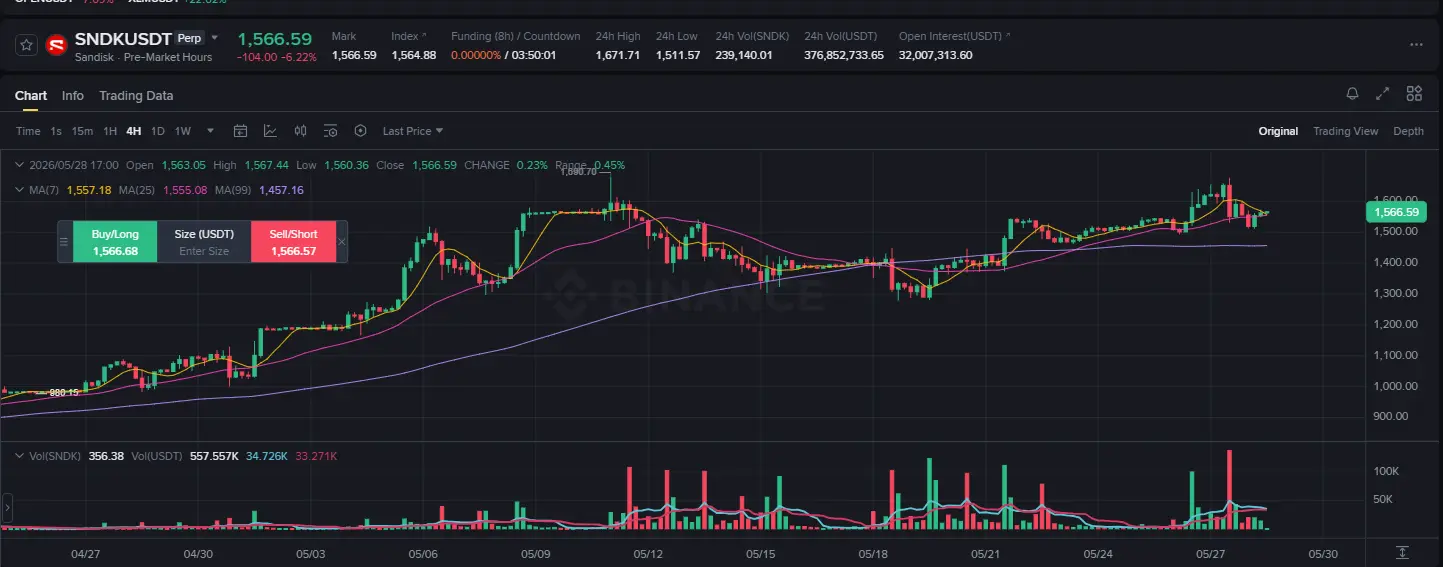Viewport: 1443px width, 567px height.
Task: Open the technical indicators chart icon
Action: (x=270, y=131)
